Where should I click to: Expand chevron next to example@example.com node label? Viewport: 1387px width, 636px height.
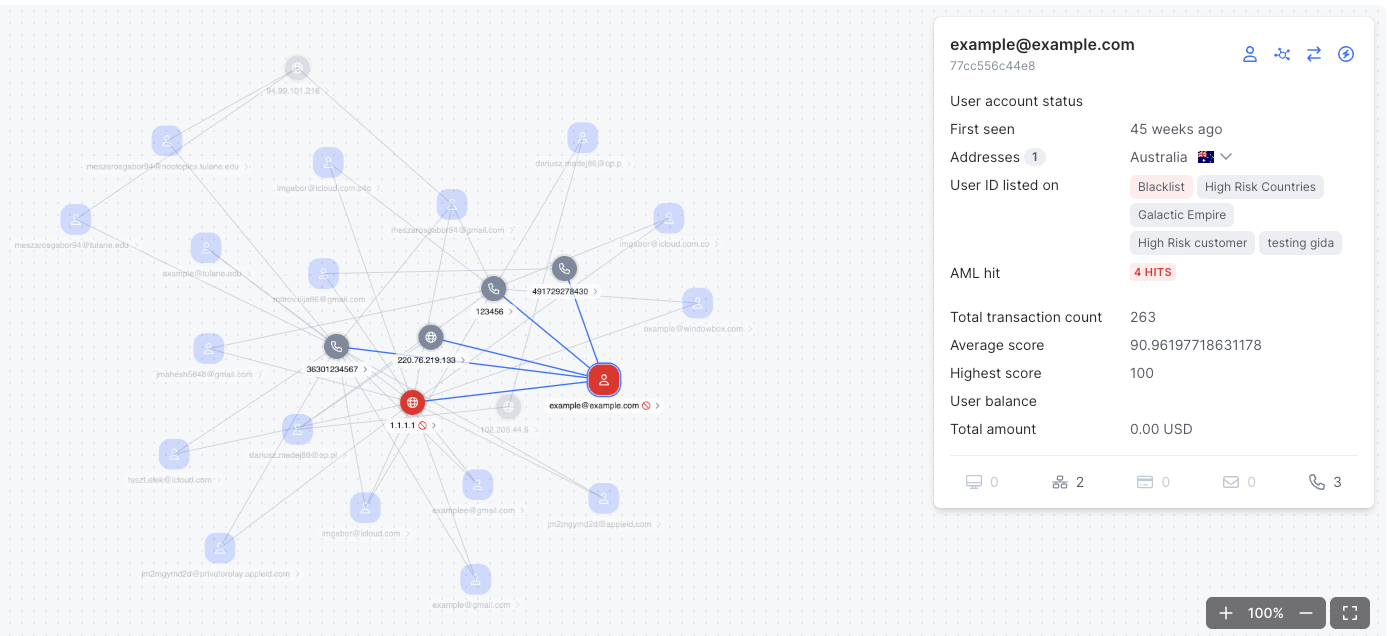tap(657, 406)
